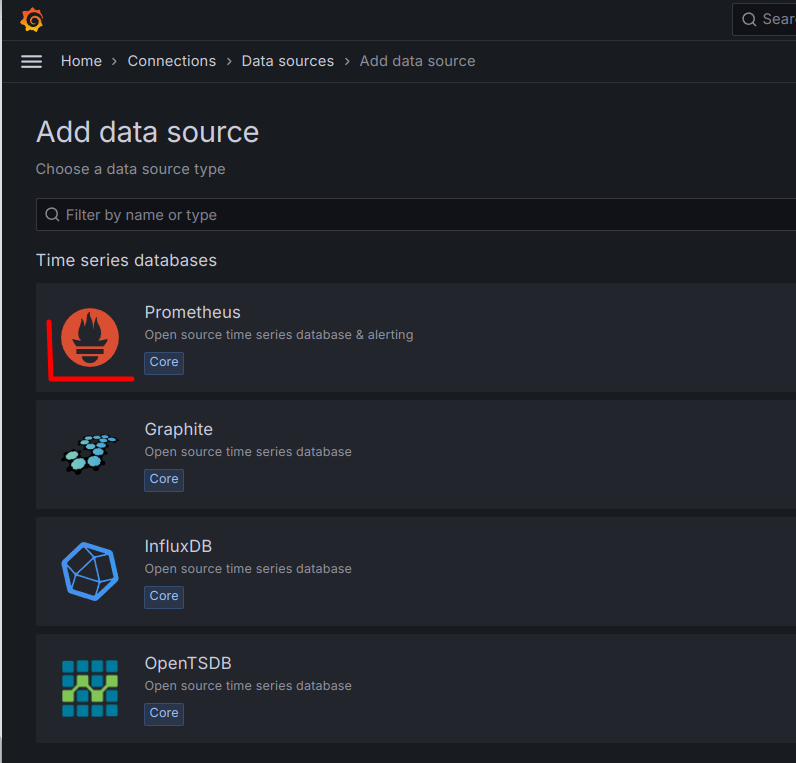Go to Home in the breadcrumb

click(x=81, y=61)
